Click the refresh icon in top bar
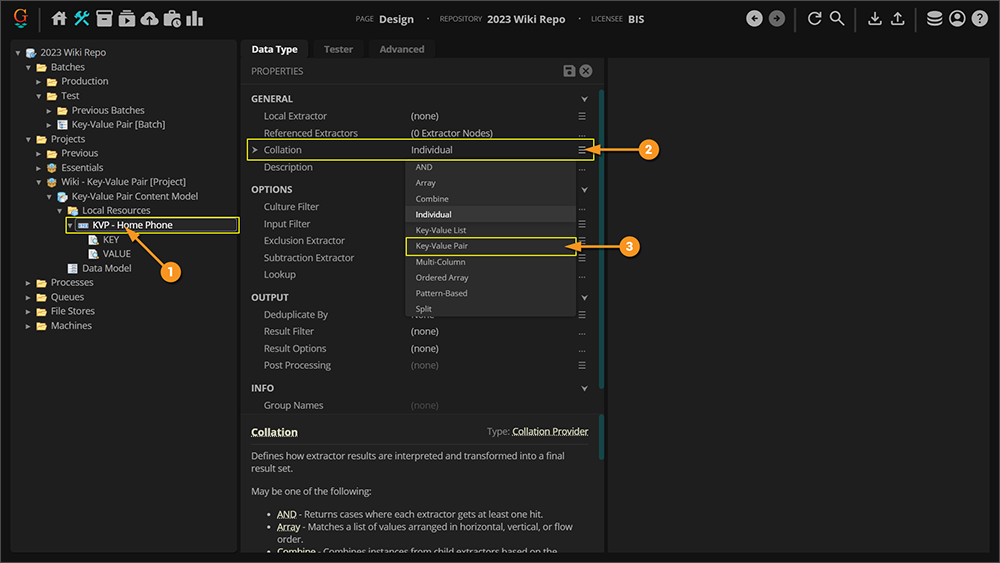1000x563 pixels. 814,18
